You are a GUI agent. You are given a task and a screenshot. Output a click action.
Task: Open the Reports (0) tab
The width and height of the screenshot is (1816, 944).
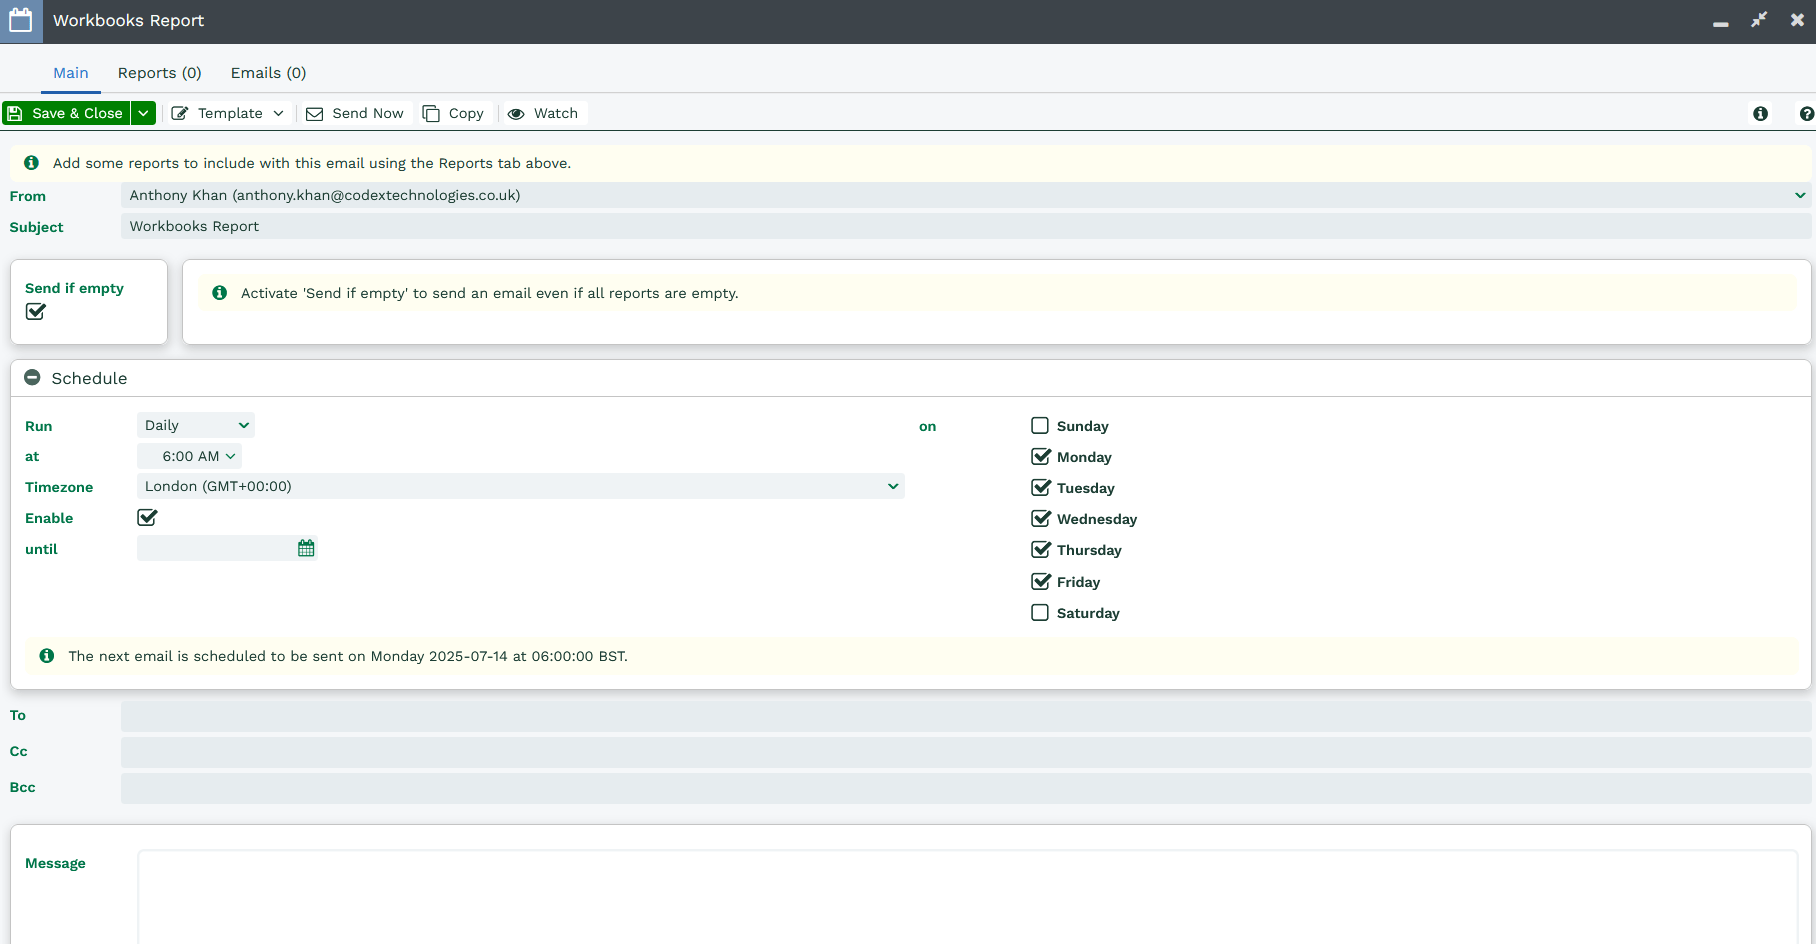(x=160, y=73)
